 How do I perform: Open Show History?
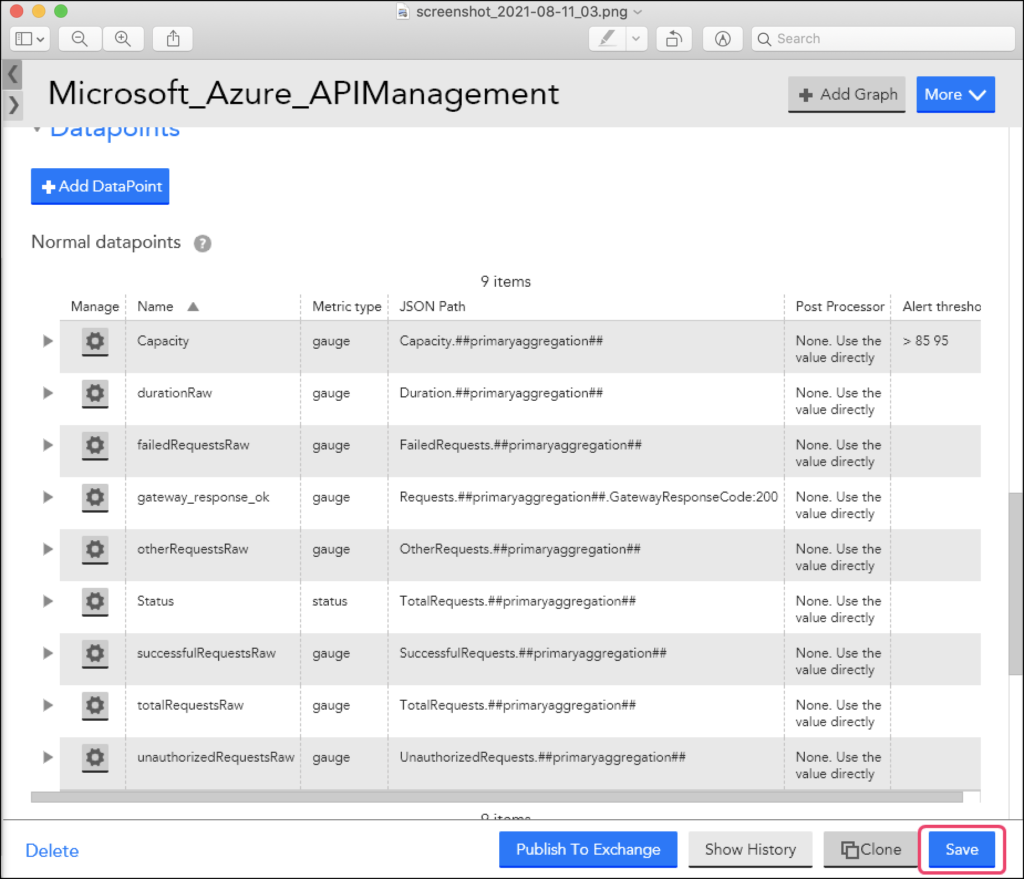pyautogui.click(x=750, y=849)
